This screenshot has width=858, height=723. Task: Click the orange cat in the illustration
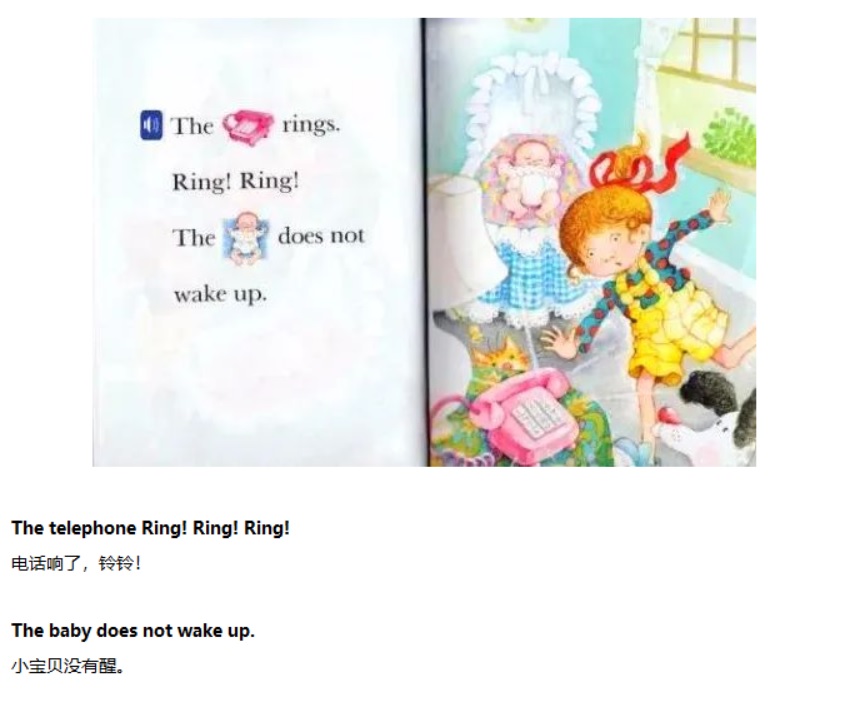click(x=500, y=355)
